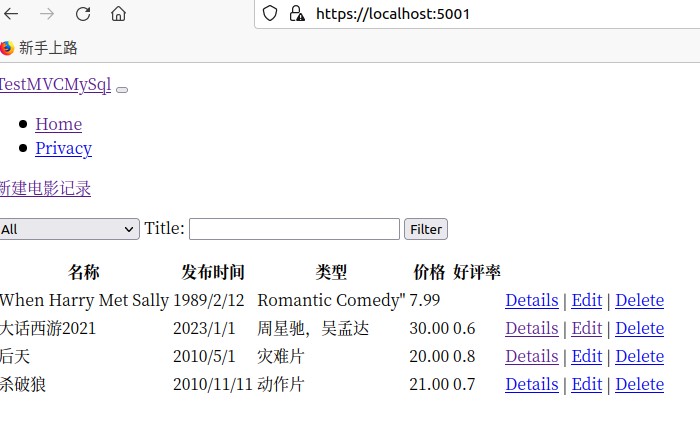Screen dimensions: 700x422
Task: Select the 2023/1/1 date cell
Action: 204,328
